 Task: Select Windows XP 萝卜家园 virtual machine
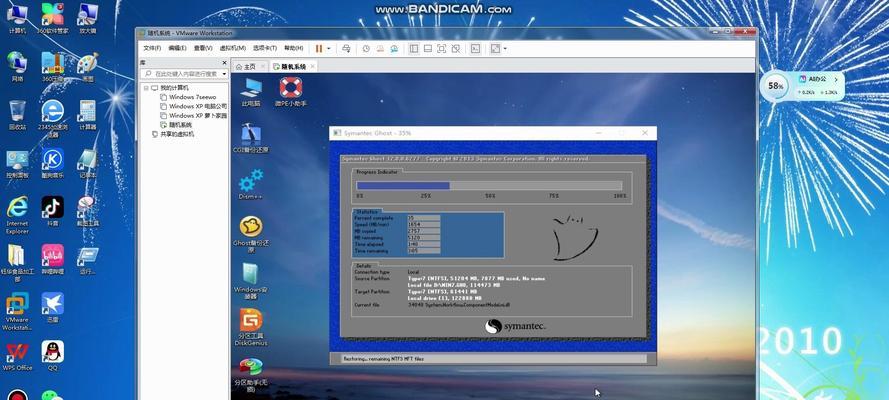pyautogui.click(x=193, y=115)
